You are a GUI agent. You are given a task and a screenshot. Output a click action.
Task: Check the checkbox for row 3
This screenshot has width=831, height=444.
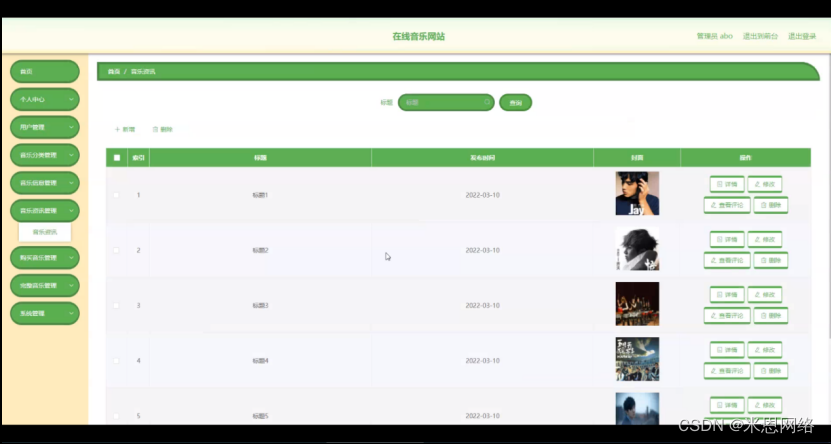point(117,305)
